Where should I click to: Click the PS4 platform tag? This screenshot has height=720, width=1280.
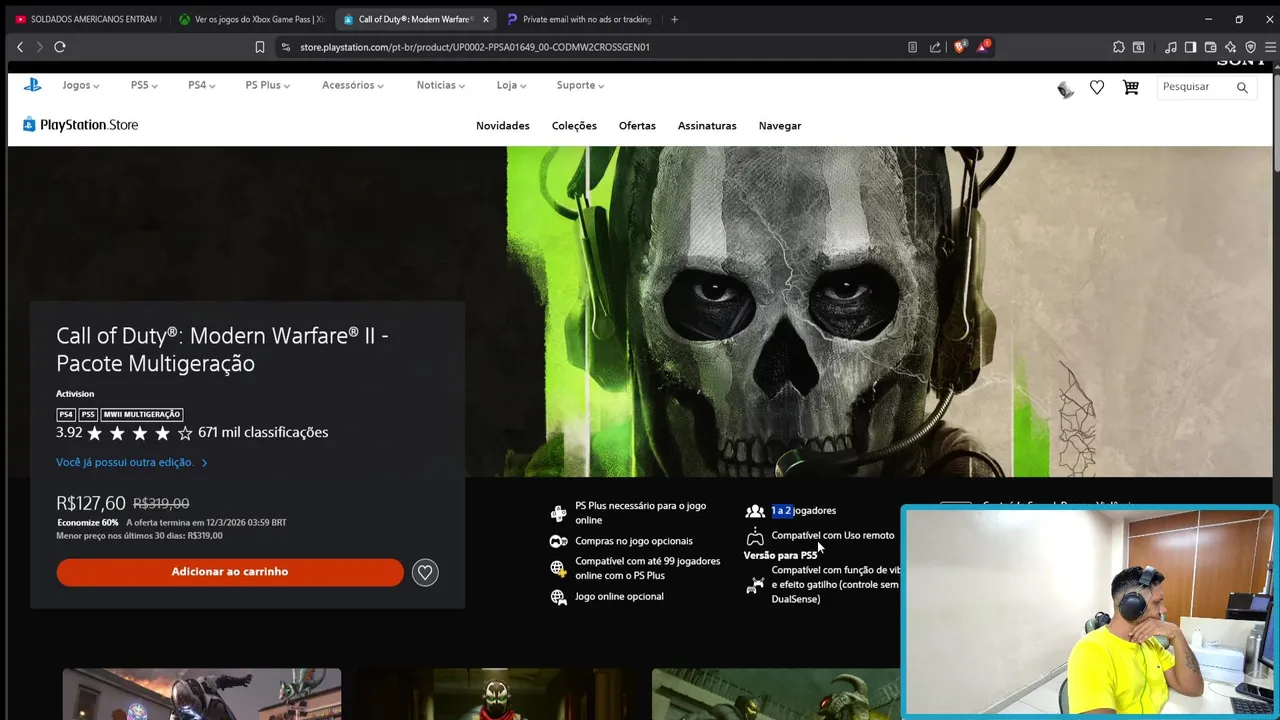(66, 414)
